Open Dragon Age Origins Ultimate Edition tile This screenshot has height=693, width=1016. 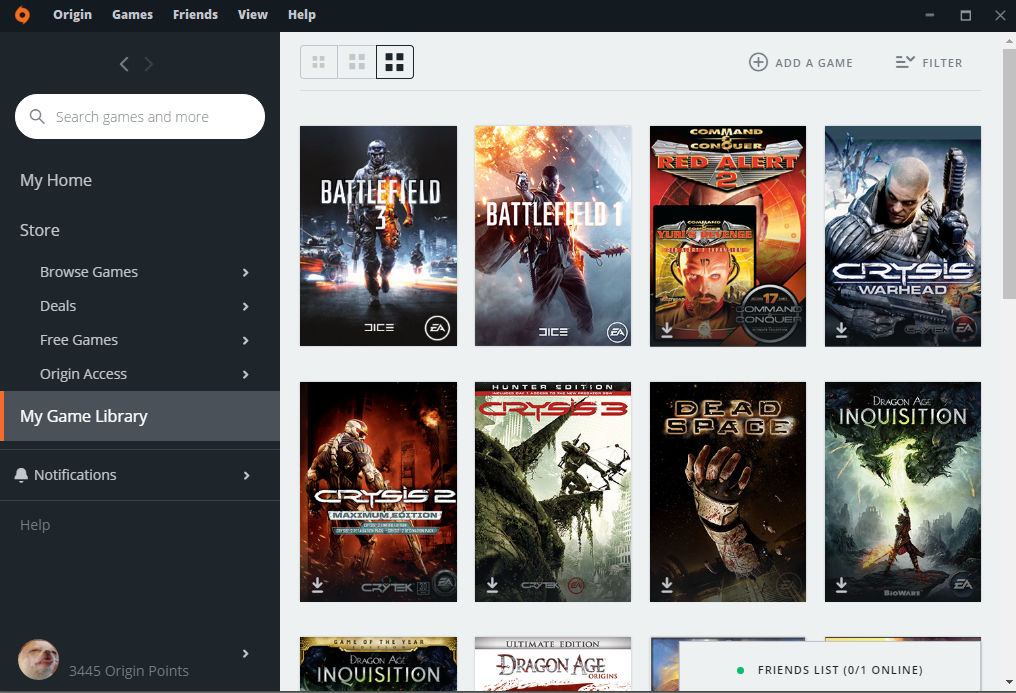point(553,664)
